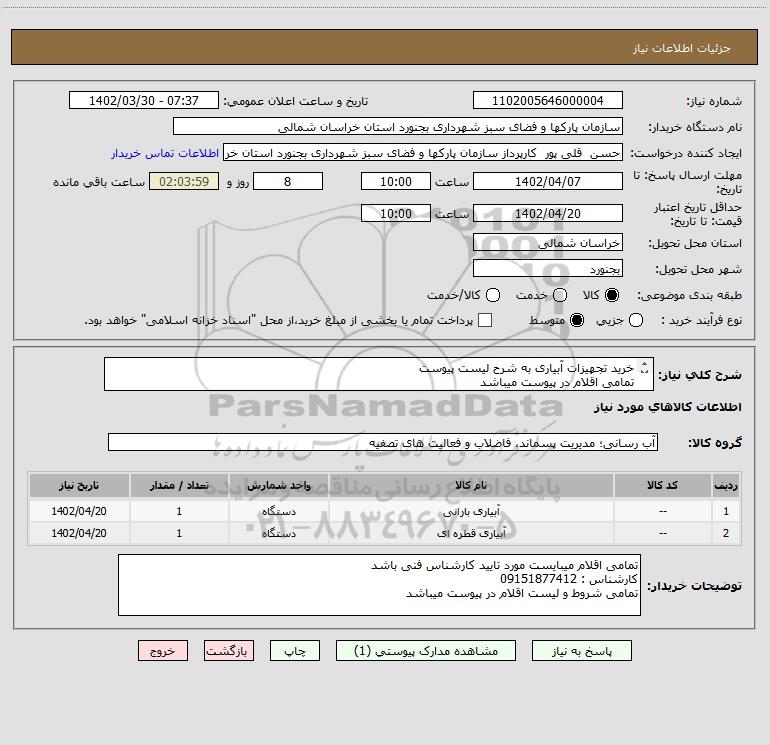
Task: Click the اطلاعات کالاهای مورد نیاز heading
Action: tap(667, 407)
